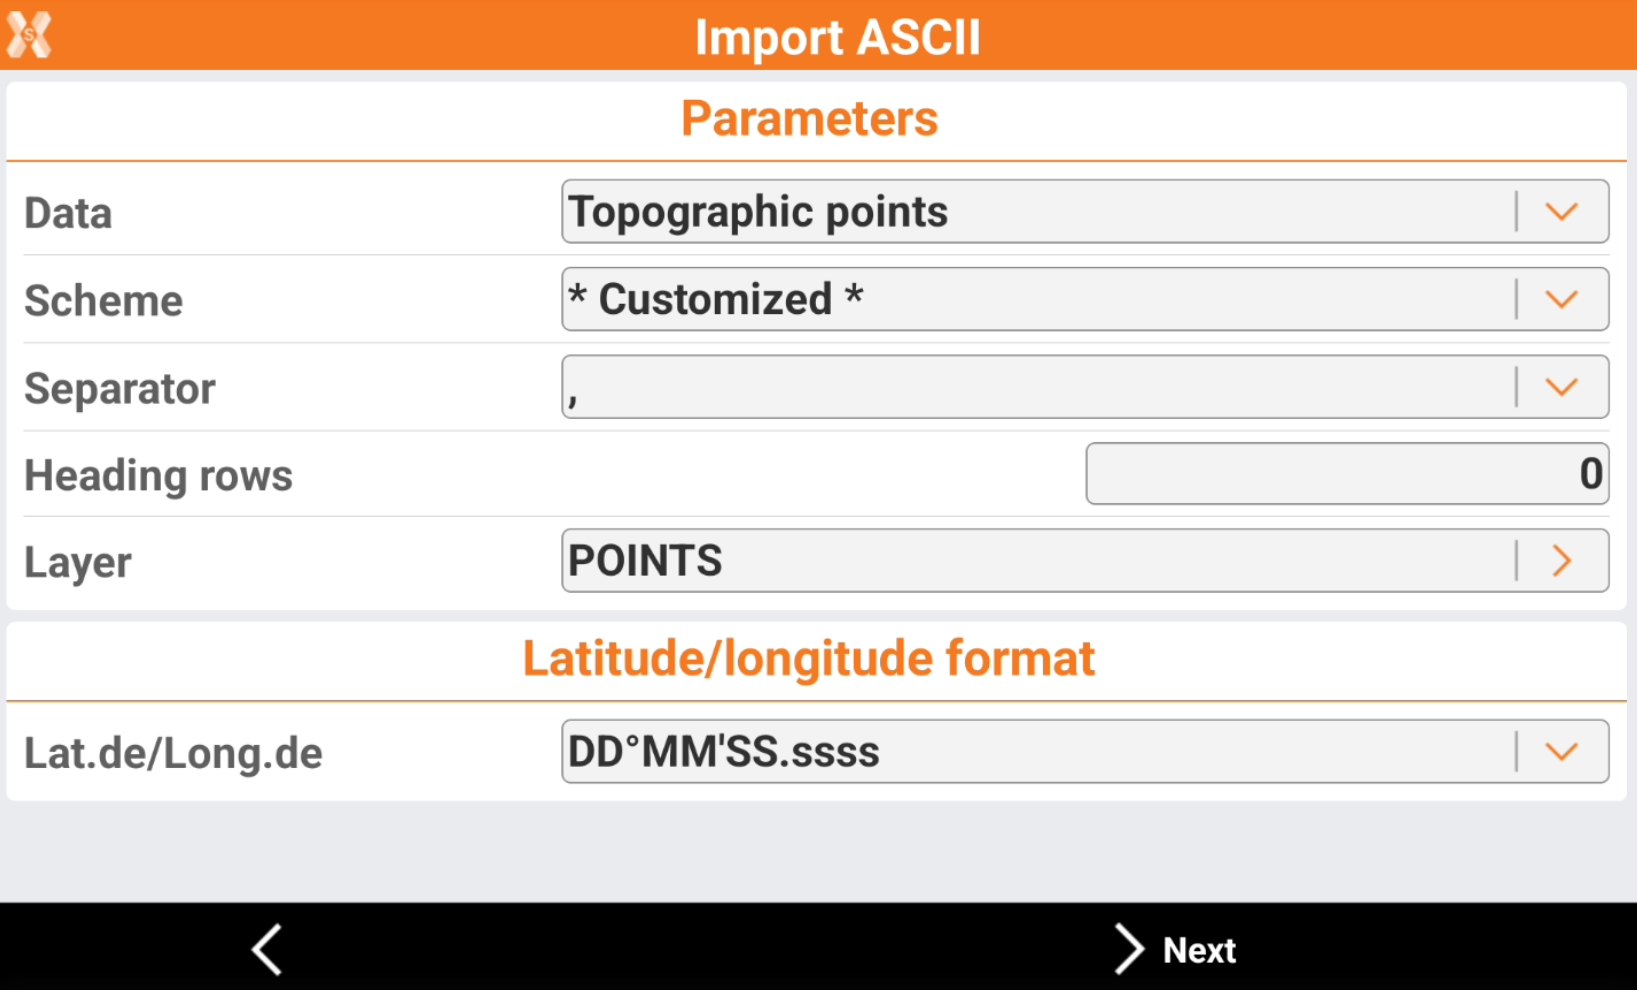Viewport: 1637px width, 990px height.
Task: Expand the Lat.de/Long.de format dropdown arrow
Action: pos(1562,751)
